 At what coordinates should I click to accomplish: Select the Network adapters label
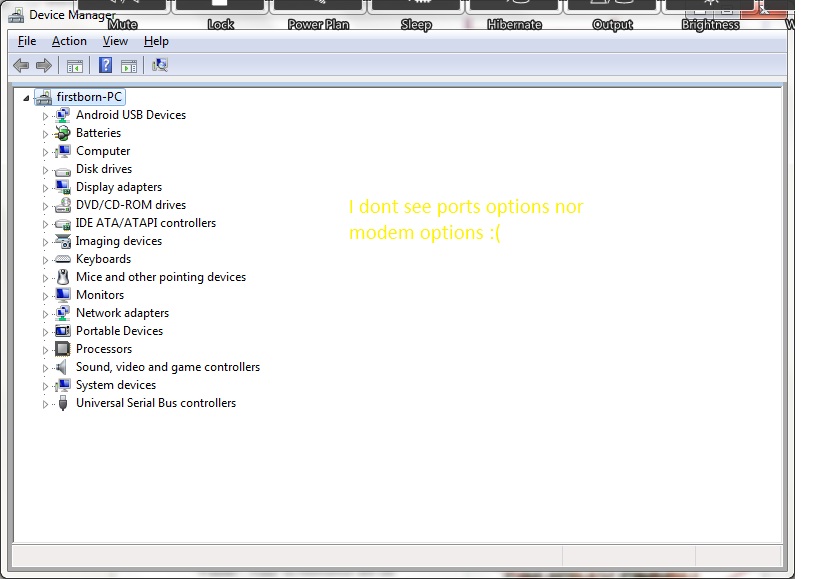point(122,313)
